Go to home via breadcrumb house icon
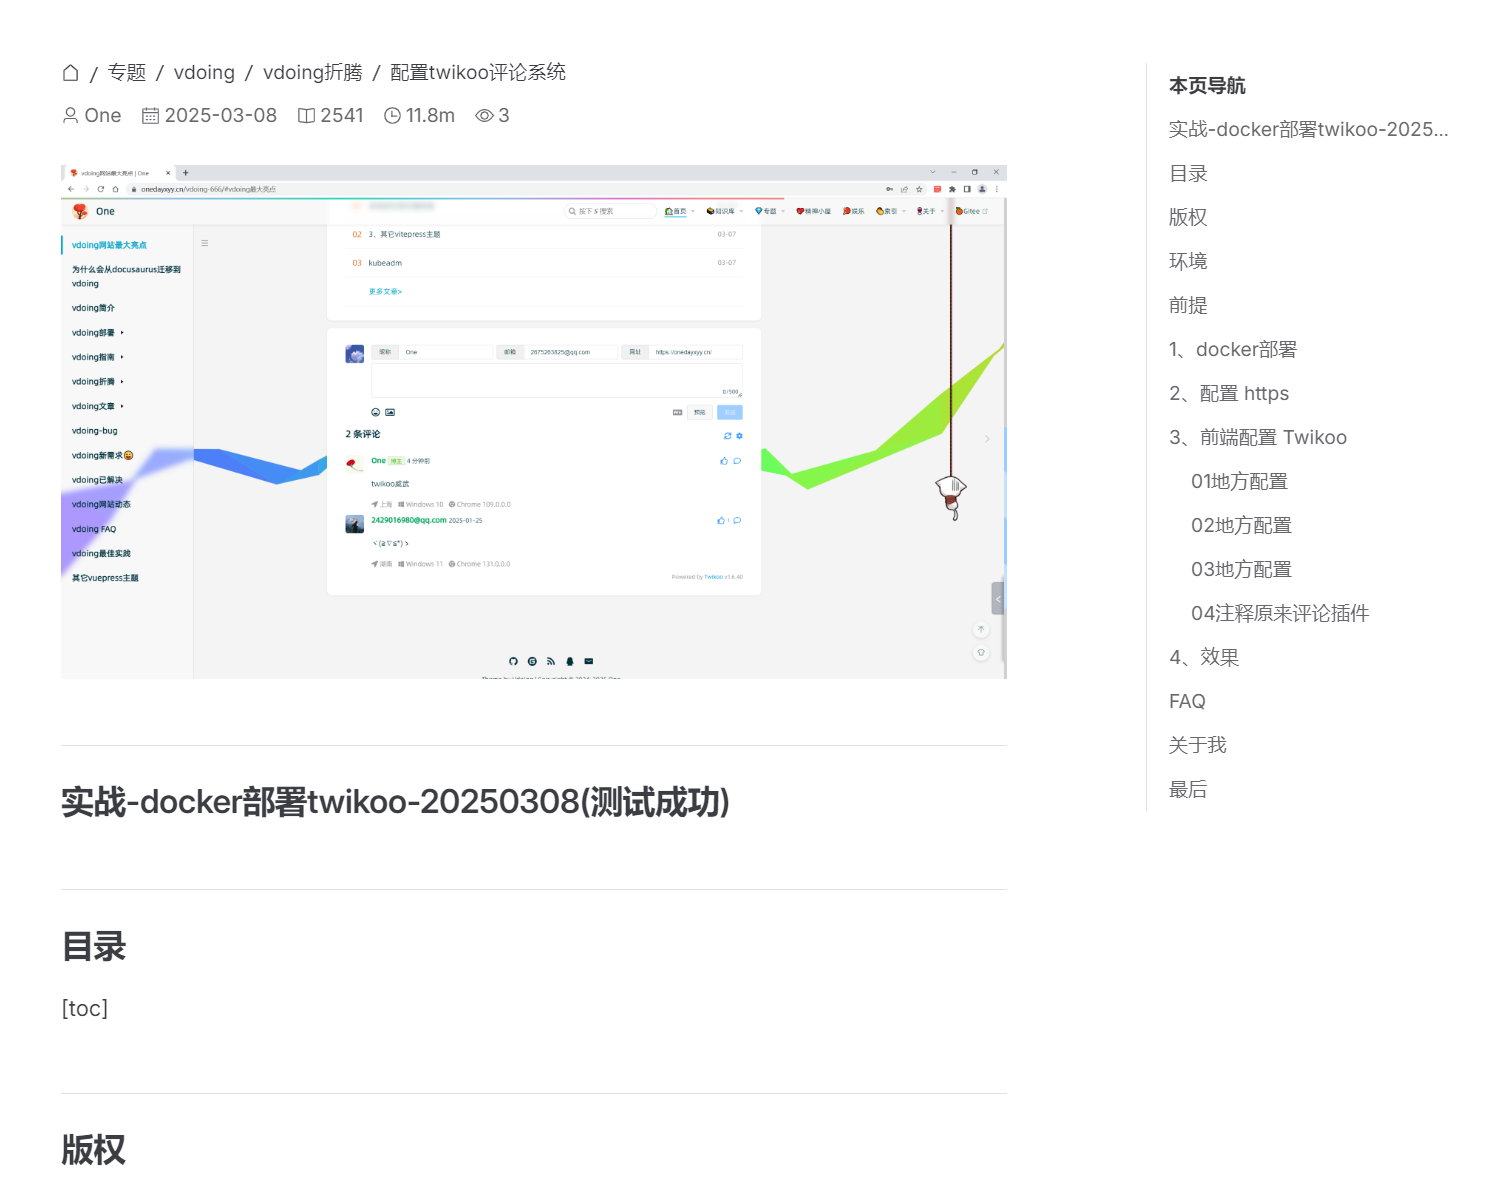The image size is (1491, 1179). point(70,72)
